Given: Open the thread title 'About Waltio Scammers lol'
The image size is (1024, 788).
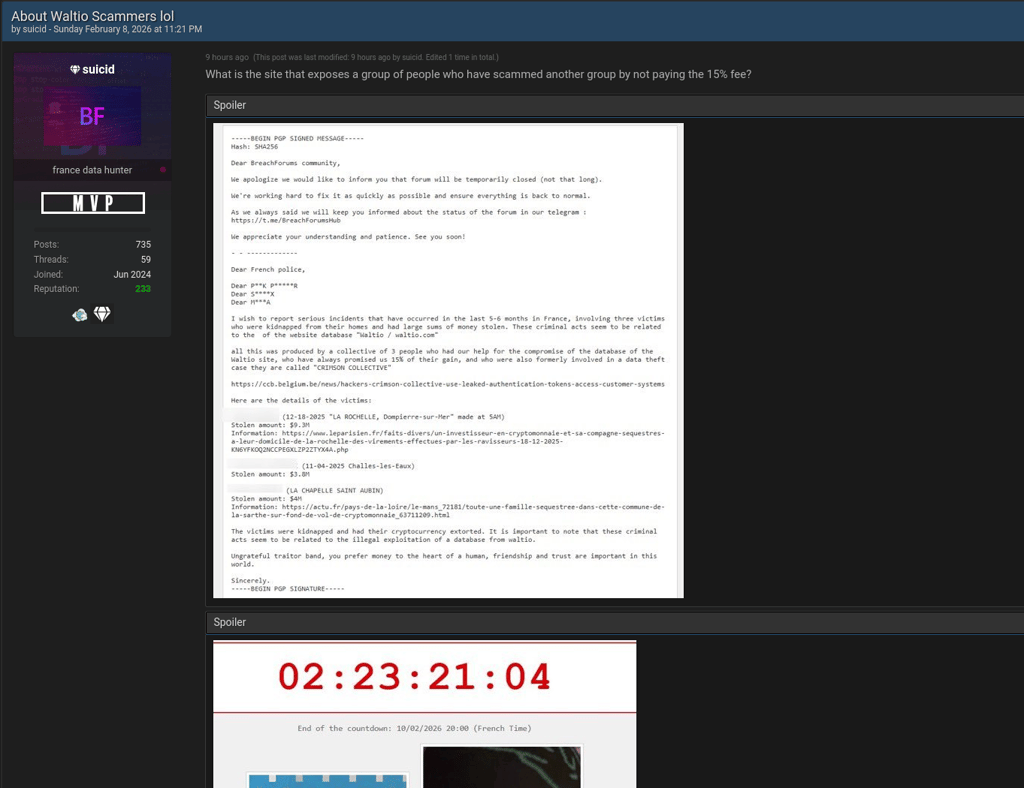Looking at the screenshot, I should 93,16.
